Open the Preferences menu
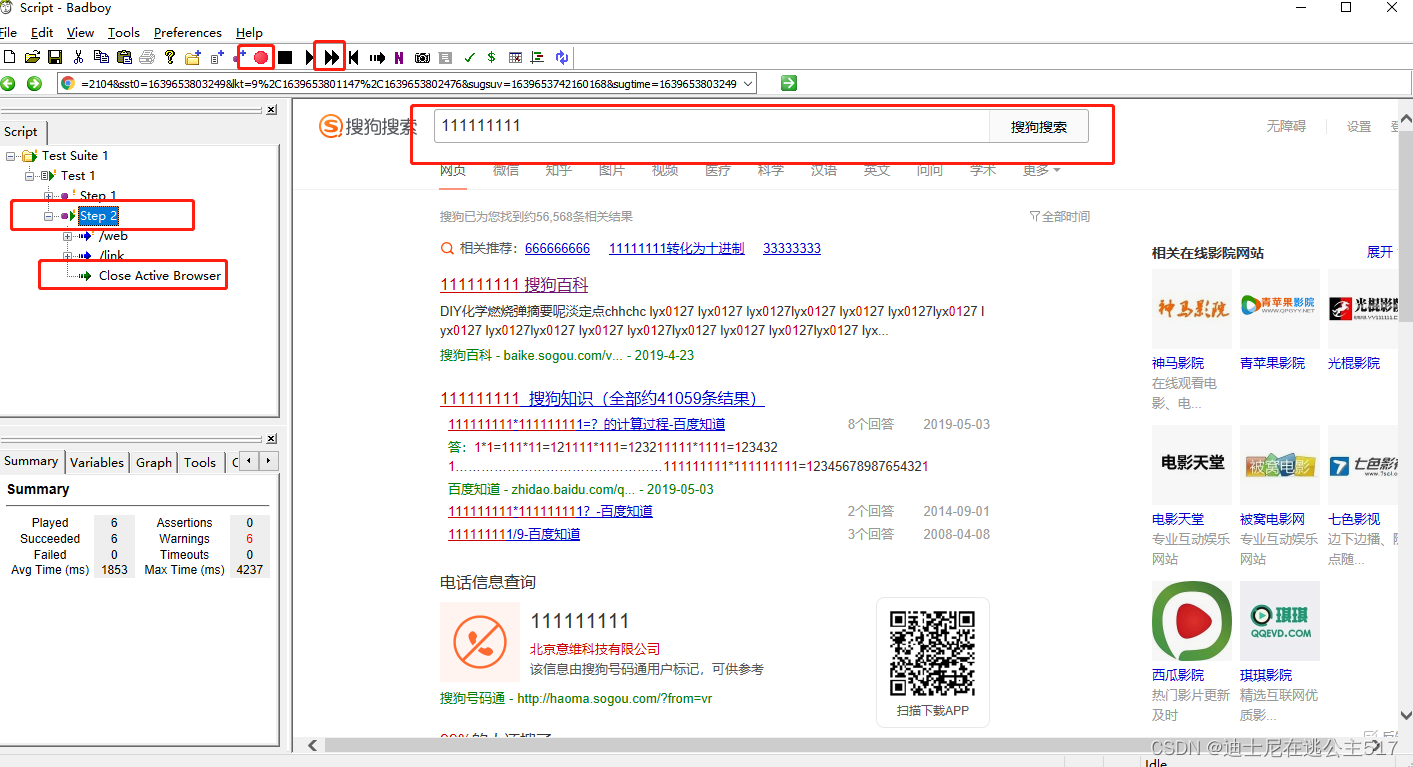The width and height of the screenshot is (1413, 767). coord(187,32)
